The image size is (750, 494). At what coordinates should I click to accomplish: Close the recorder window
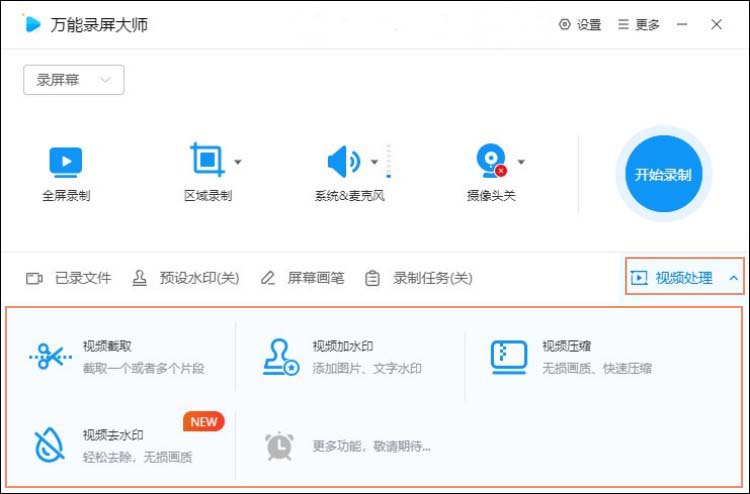click(716, 24)
